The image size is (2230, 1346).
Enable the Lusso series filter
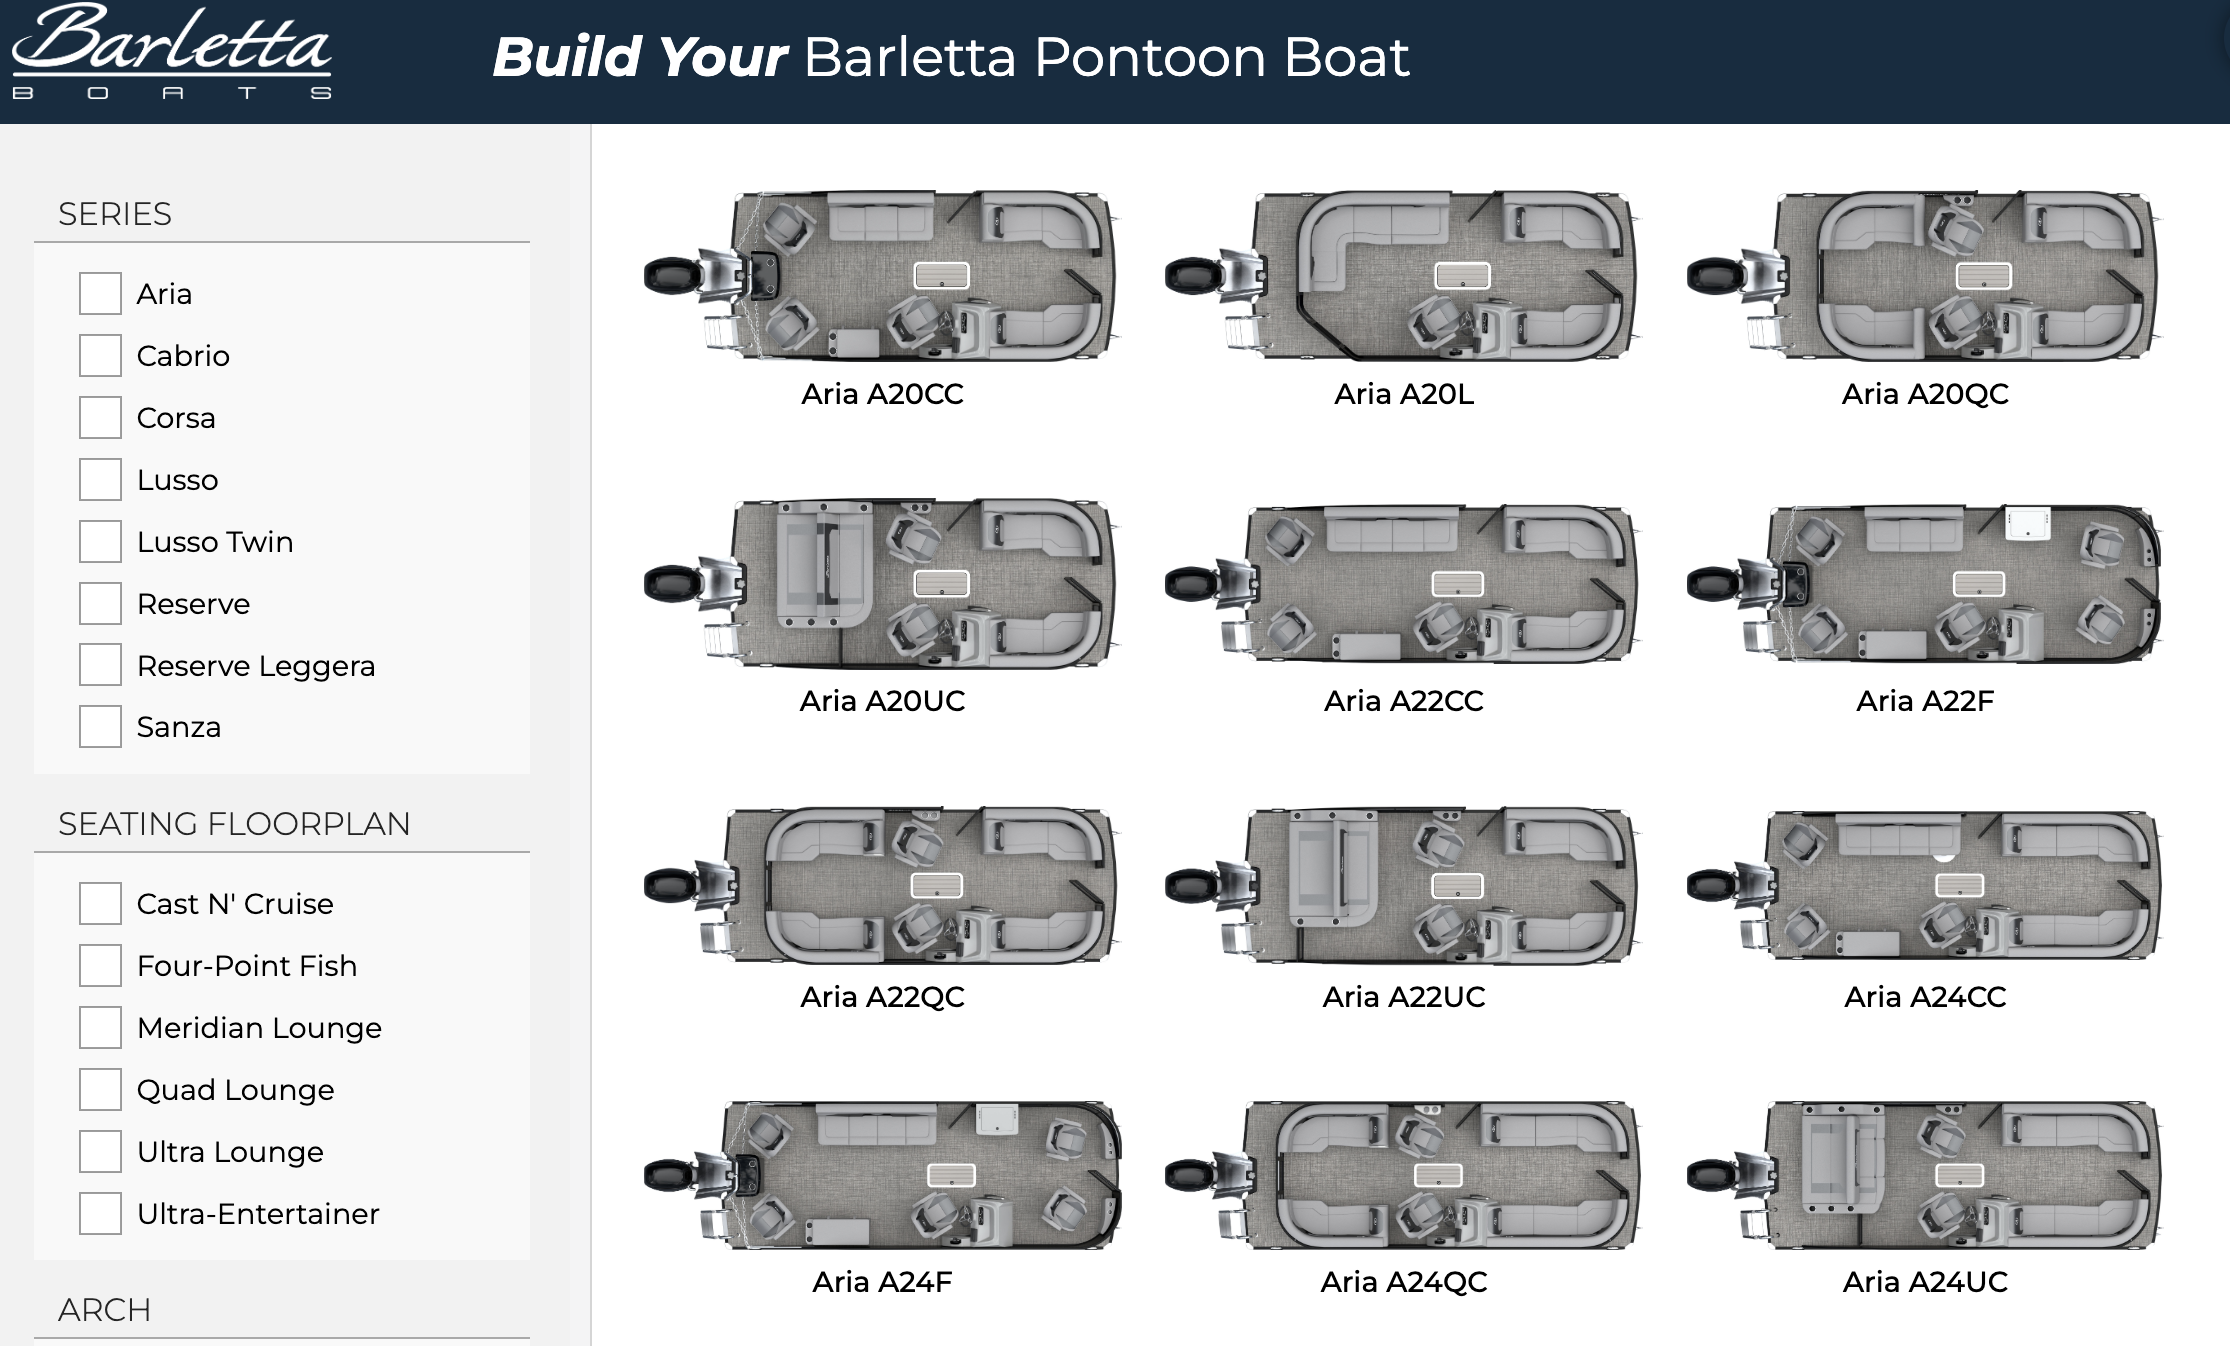coord(100,479)
